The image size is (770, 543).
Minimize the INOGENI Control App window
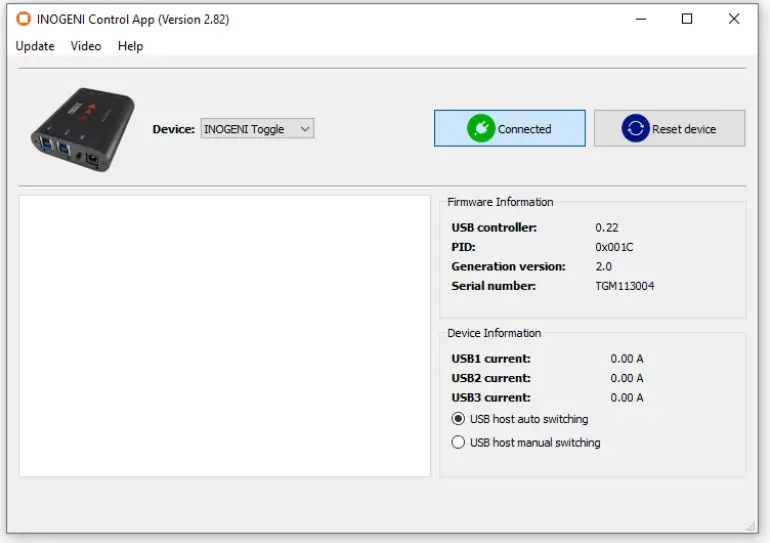641,19
